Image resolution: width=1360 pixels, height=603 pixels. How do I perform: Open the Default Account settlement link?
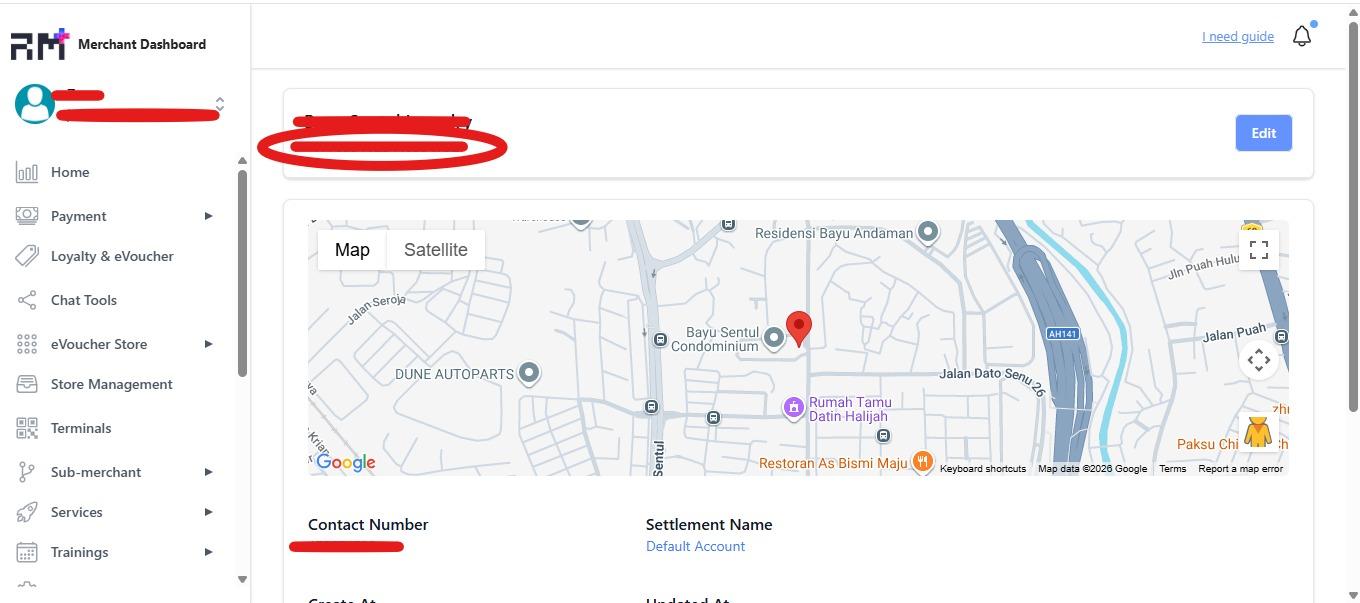(695, 546)
